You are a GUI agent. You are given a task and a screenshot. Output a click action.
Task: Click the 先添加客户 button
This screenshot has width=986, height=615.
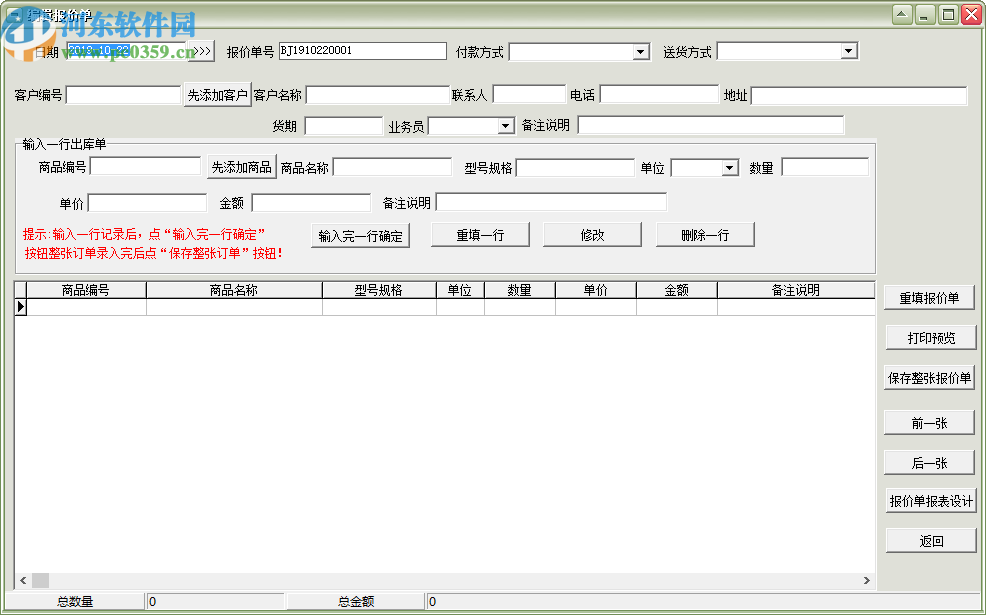[218, 95]
